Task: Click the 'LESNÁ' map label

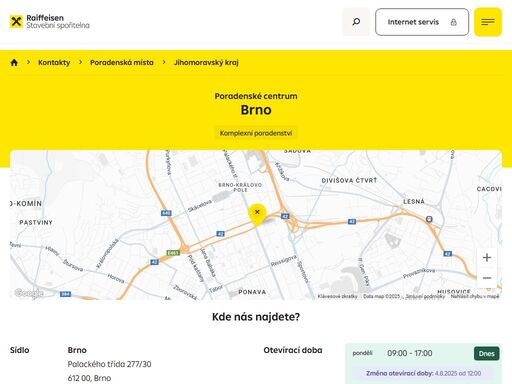Action: (x=414, y=201)
